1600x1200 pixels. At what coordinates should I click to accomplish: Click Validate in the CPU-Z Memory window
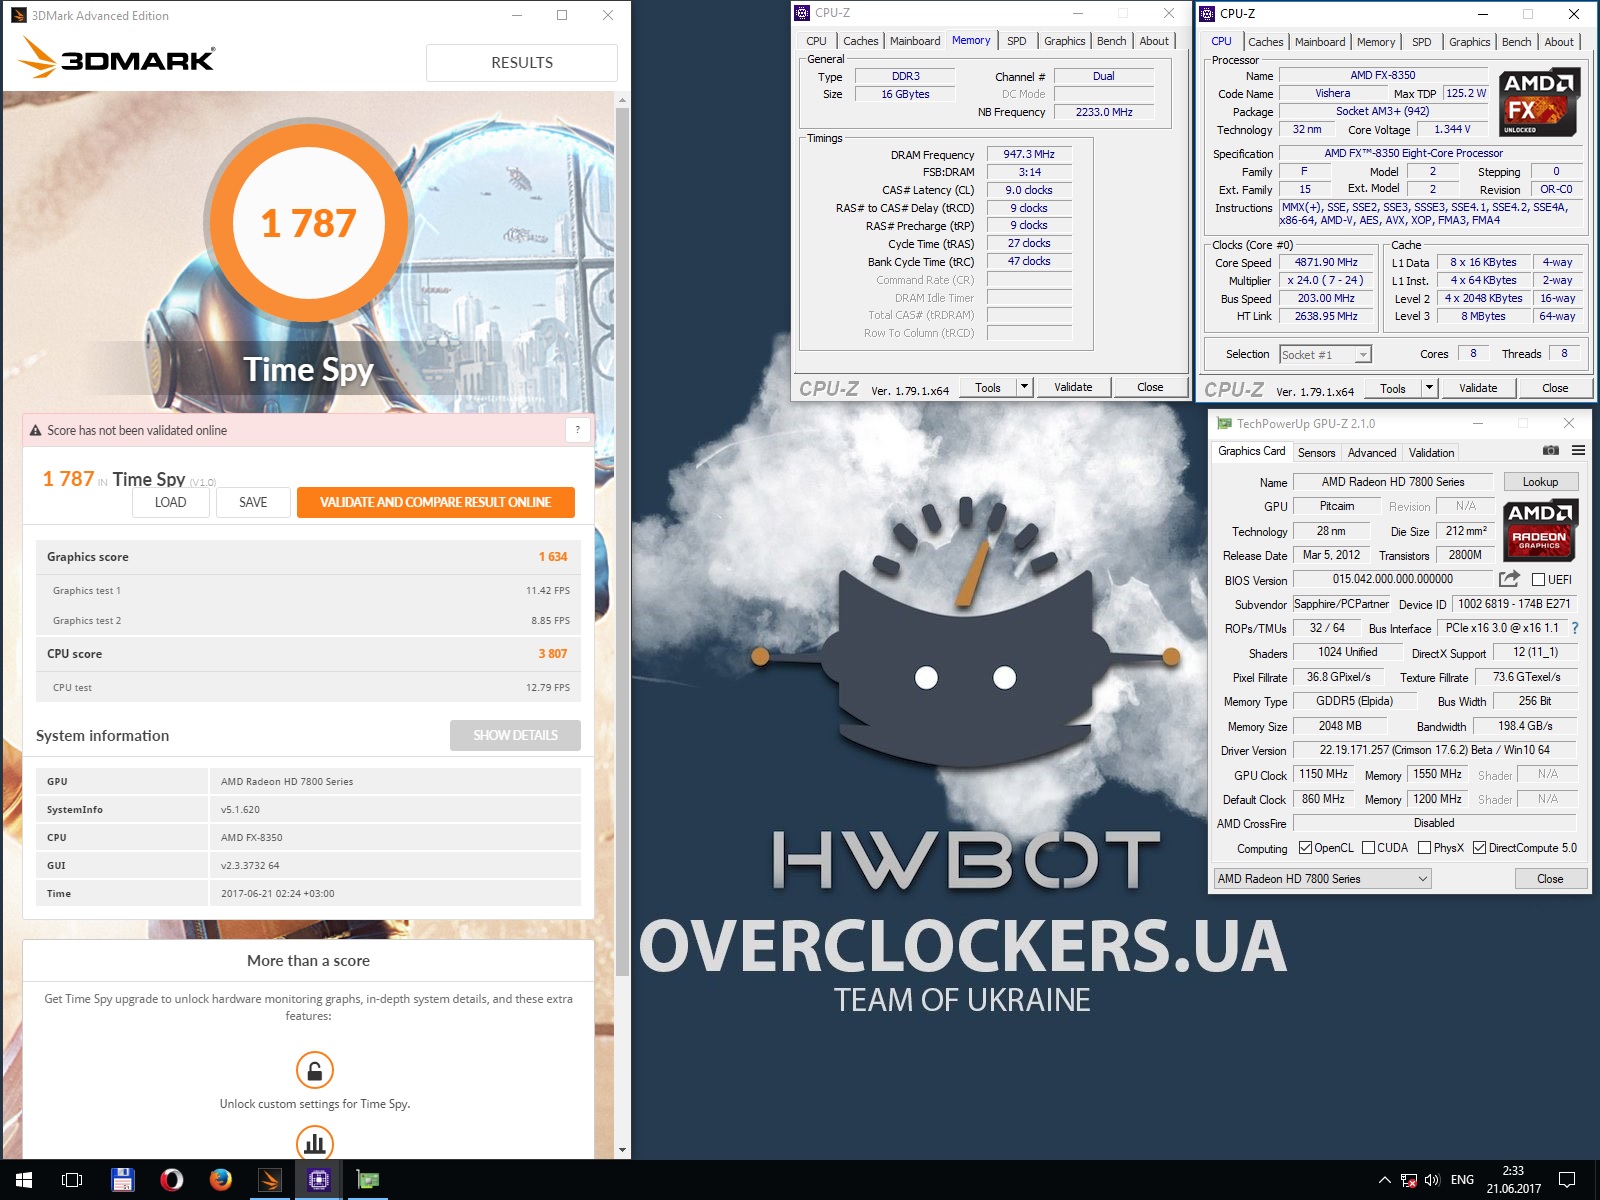point(1073,386)
